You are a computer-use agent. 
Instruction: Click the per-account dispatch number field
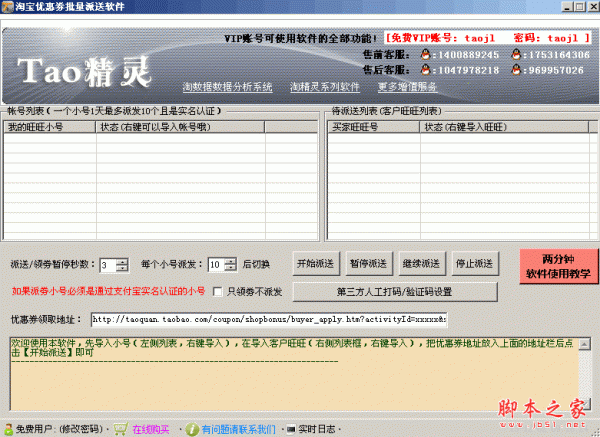217,265
